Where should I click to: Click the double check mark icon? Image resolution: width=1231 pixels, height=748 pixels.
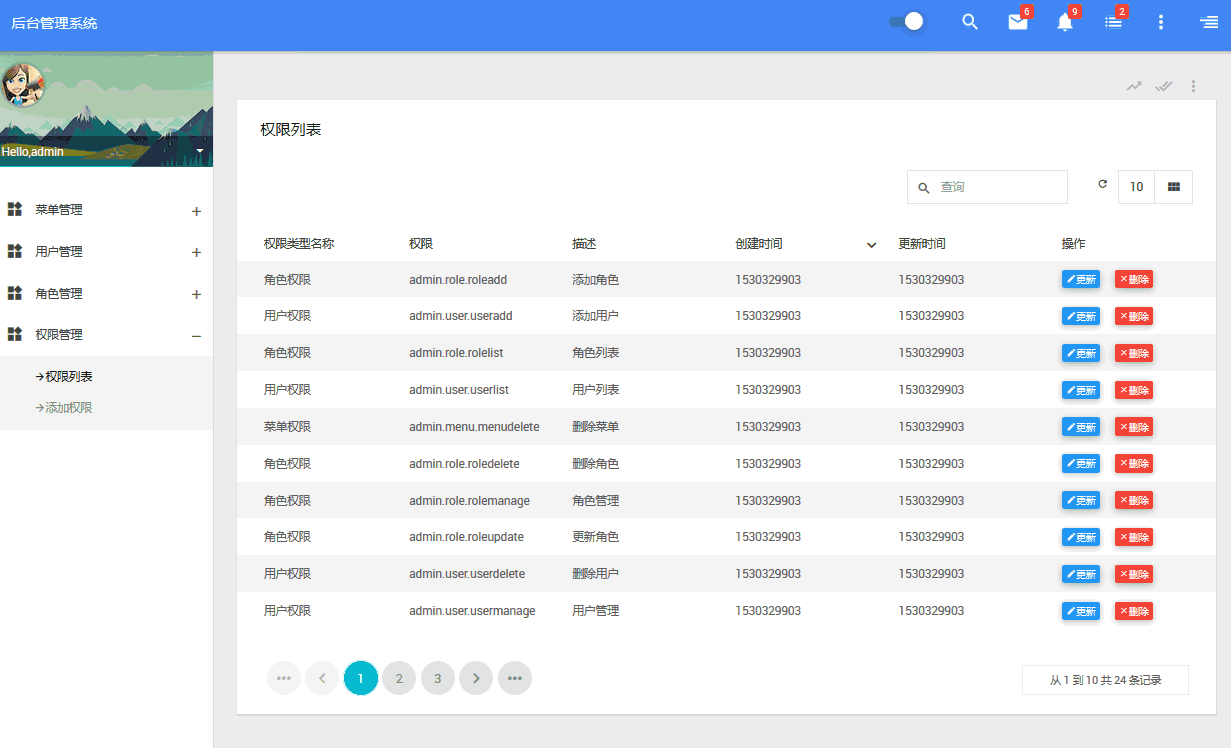(1163, 86)
